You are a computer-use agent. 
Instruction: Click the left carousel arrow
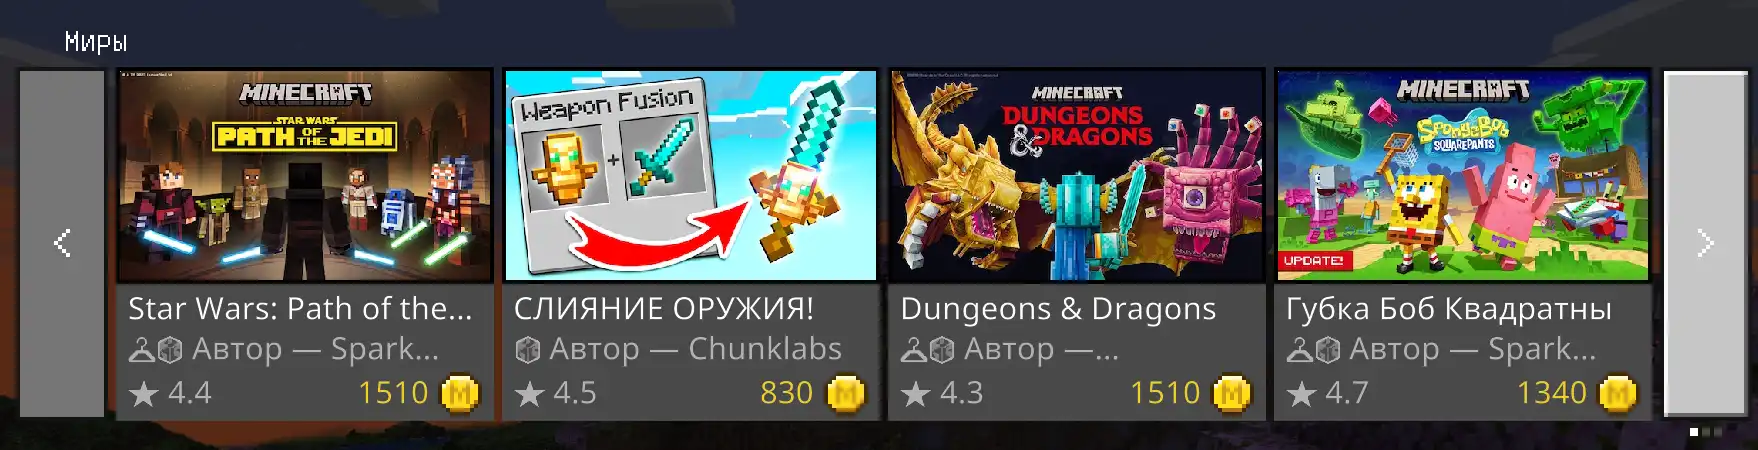[62, 243]
